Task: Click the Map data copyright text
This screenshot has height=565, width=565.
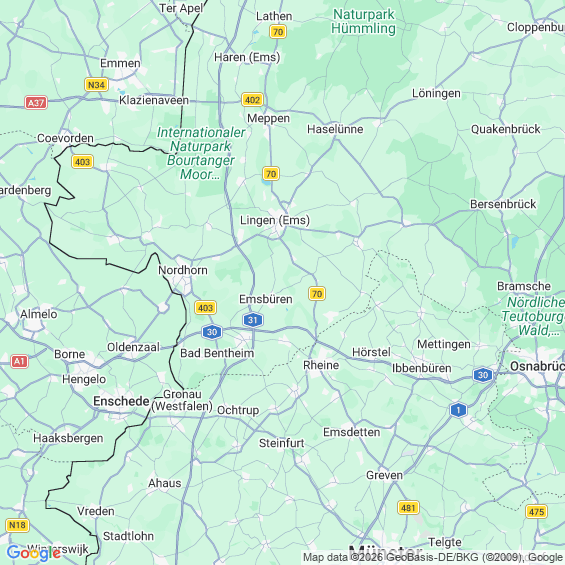Action: (433, 557)
